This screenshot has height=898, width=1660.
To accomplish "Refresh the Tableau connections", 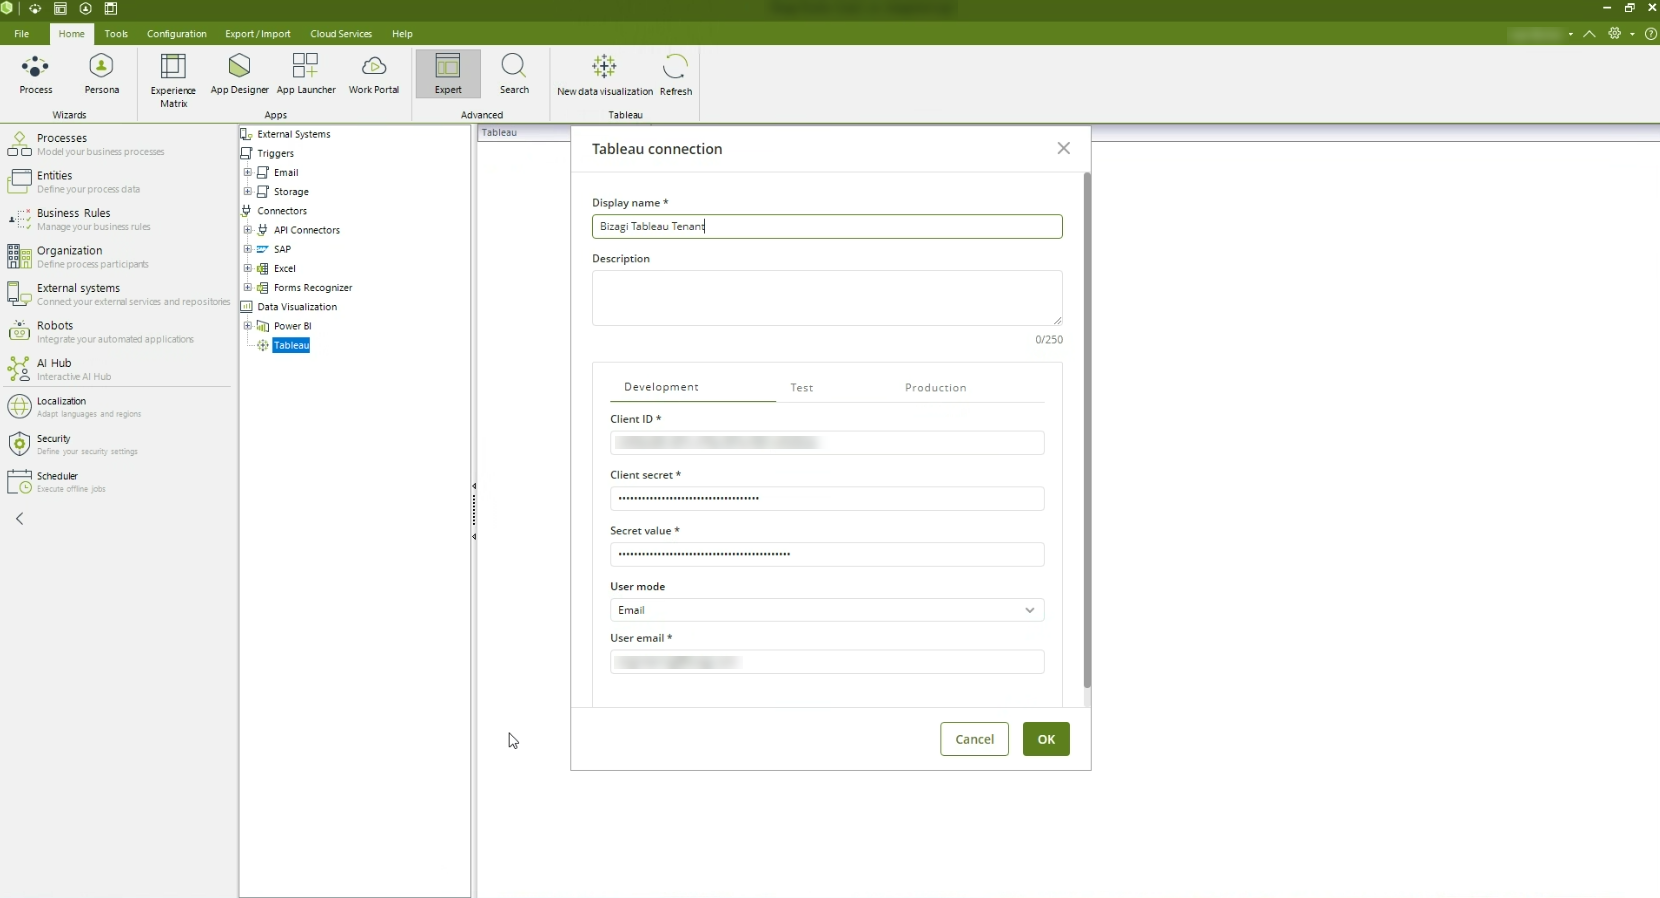I will tap(676, 76).
